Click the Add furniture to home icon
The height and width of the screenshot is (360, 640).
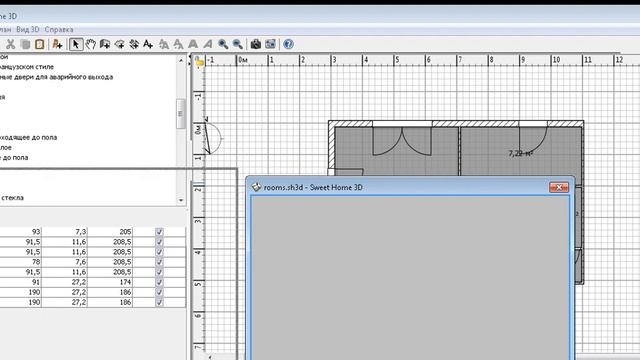click(x=58, y=44)
